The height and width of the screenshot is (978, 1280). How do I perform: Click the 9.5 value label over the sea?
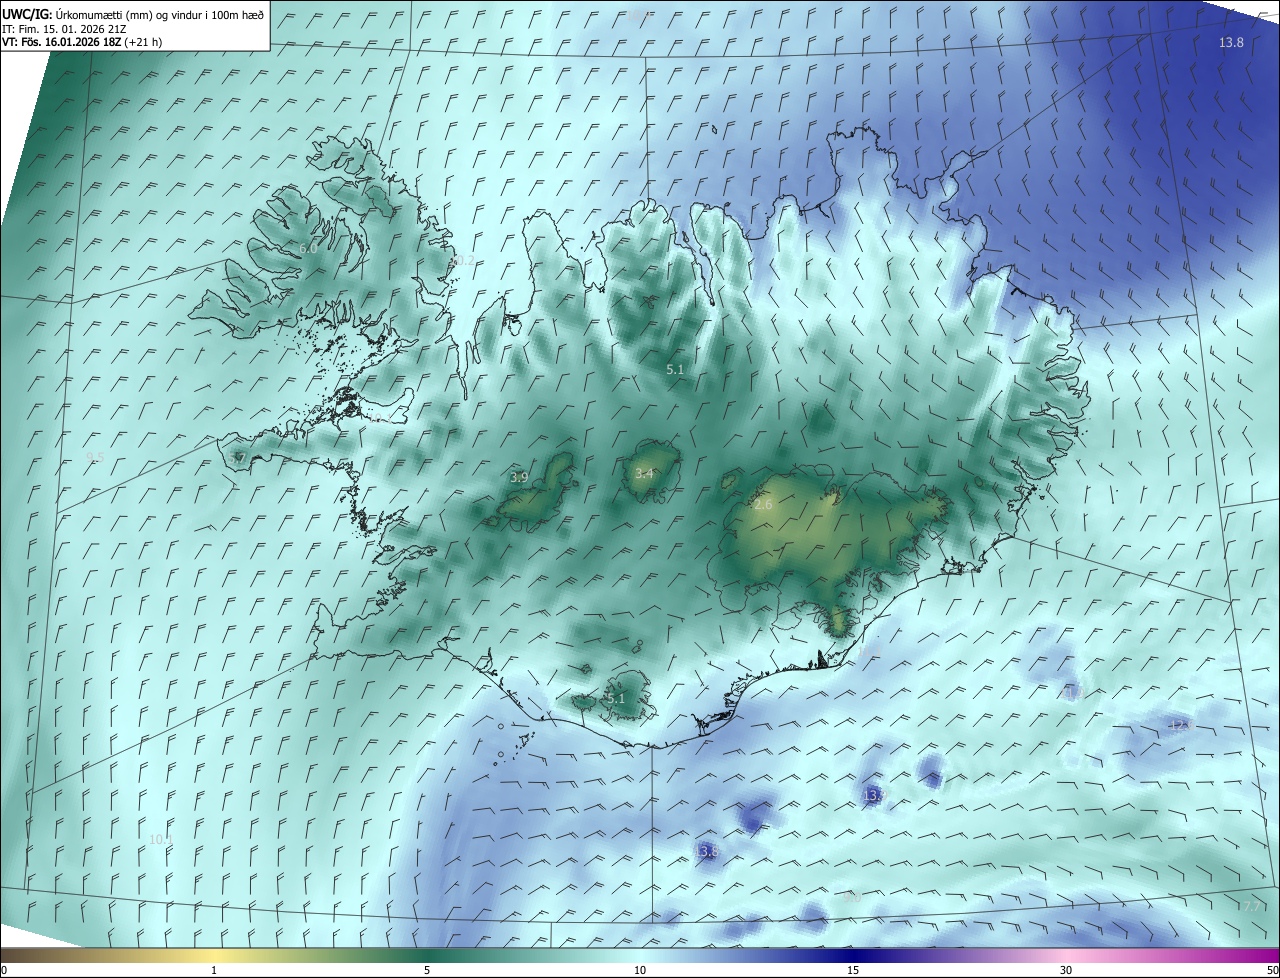point(95,457)
